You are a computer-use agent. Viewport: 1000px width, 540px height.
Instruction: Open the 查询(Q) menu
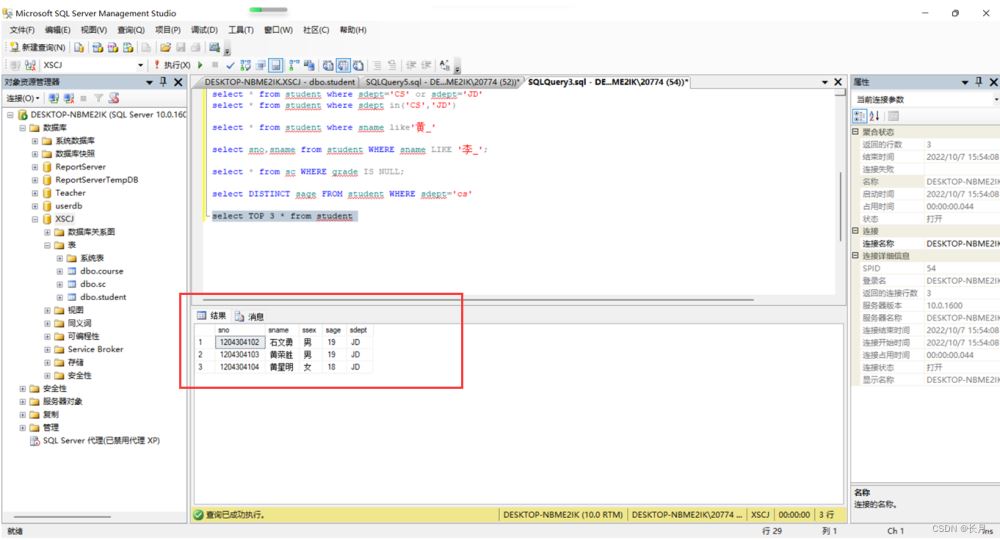131,30
